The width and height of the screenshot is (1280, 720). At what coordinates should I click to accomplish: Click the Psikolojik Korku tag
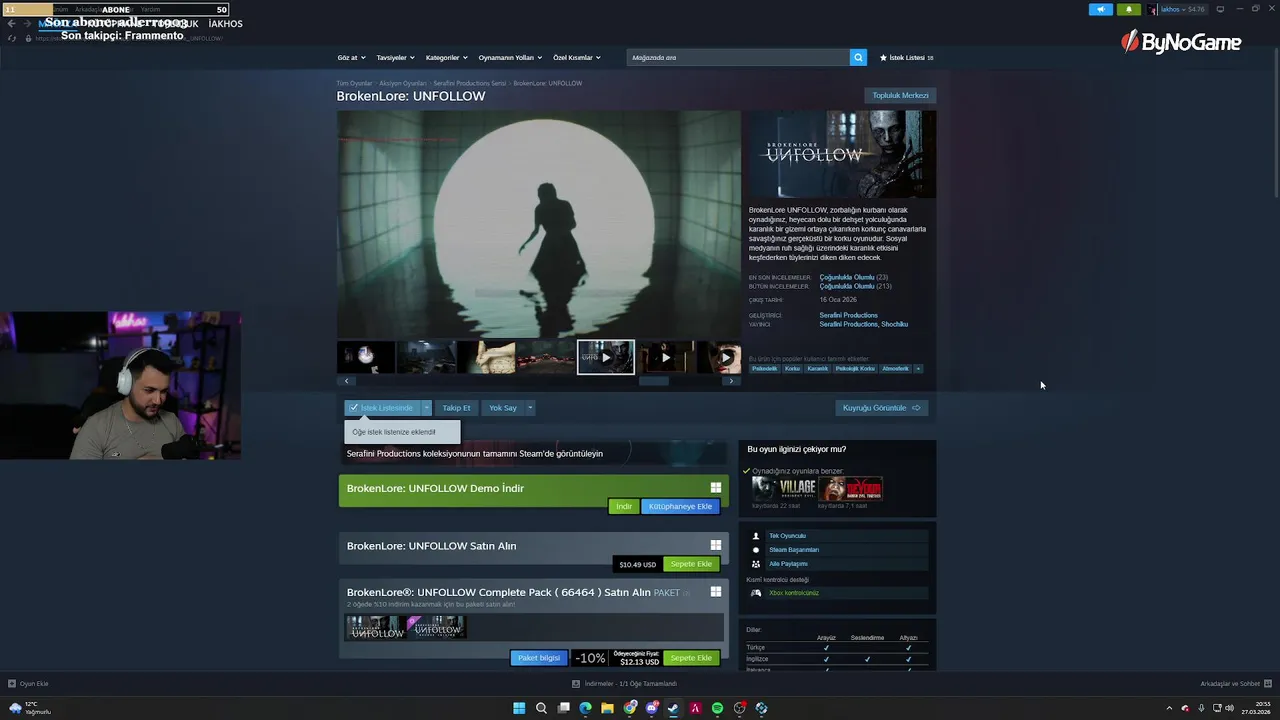coord(855,368)
